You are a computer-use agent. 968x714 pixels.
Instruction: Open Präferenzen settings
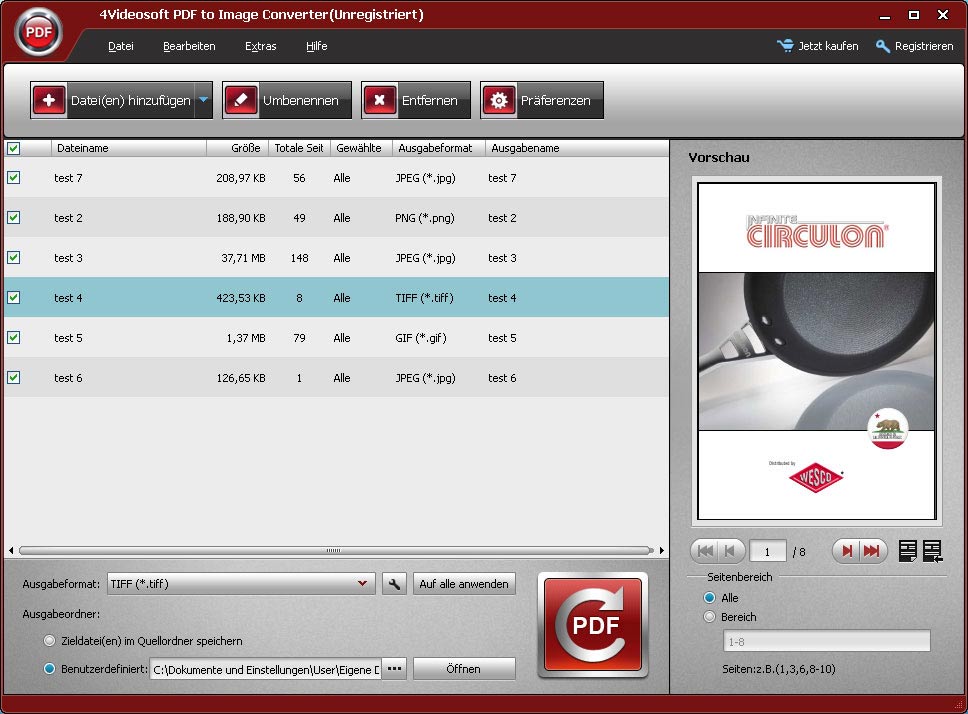pos(542,100)
